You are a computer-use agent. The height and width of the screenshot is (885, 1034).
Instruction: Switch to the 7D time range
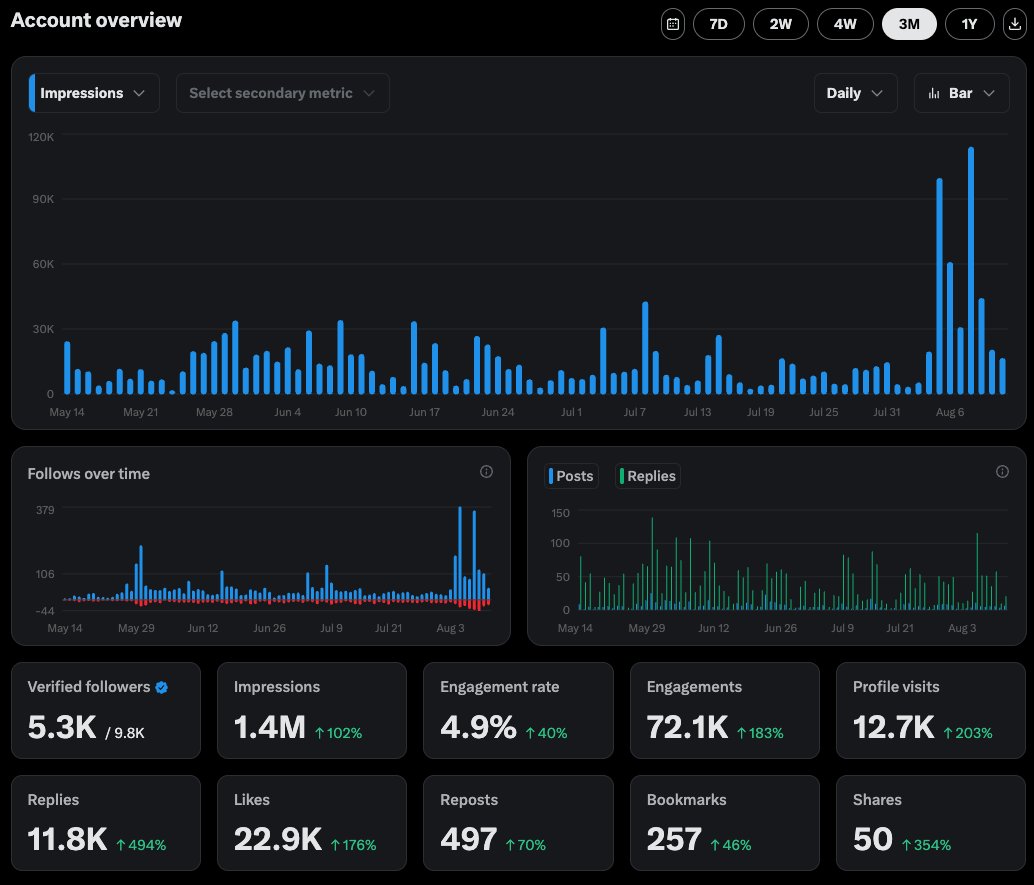point(719,24)
